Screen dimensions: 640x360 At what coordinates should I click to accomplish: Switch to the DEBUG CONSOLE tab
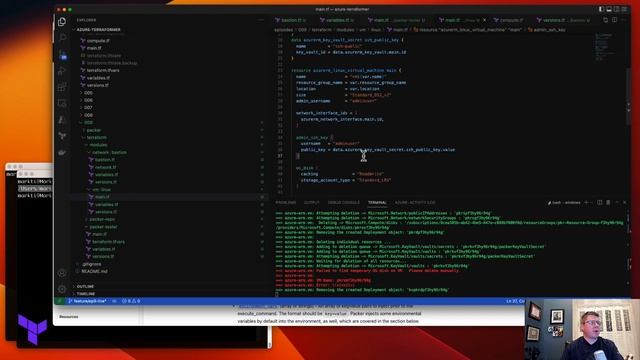click(344, 202)
